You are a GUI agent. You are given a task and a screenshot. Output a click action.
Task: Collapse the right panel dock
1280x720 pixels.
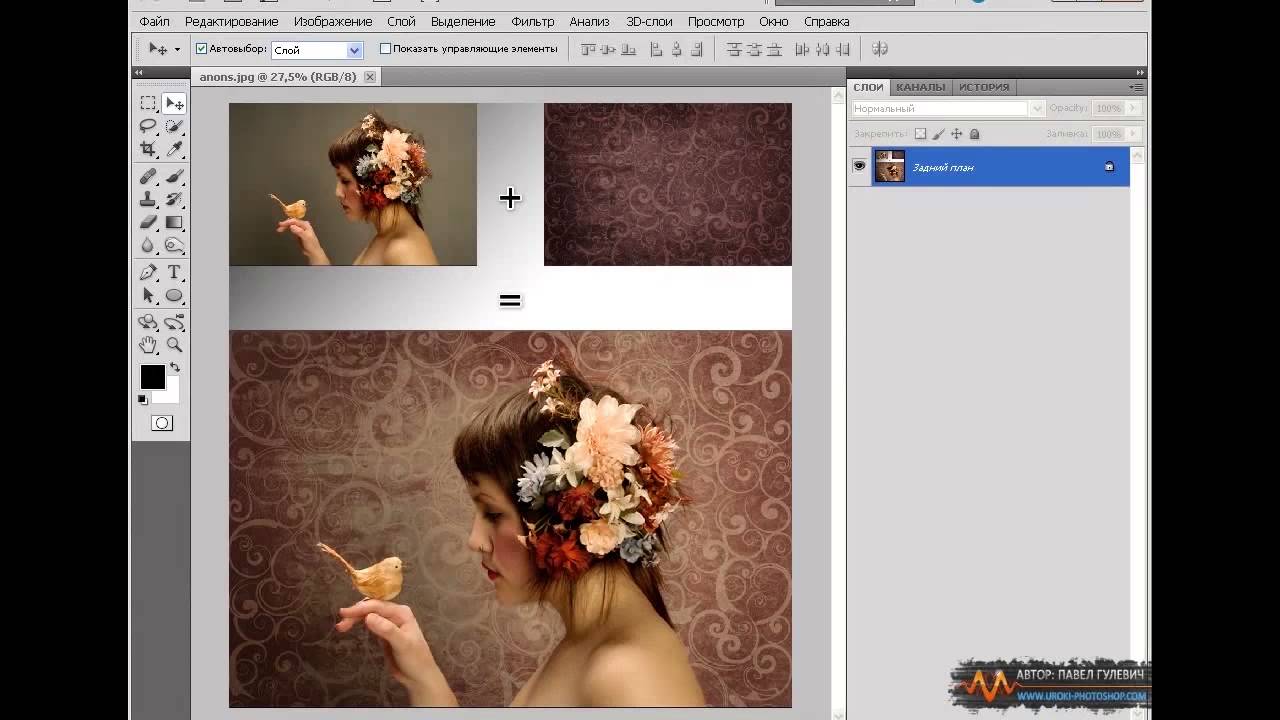tap(1139, 72)
